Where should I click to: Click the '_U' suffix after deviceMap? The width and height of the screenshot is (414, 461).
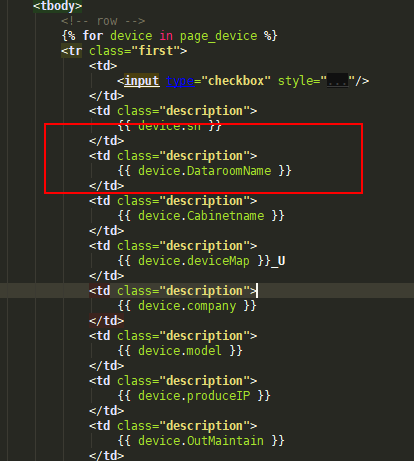coord(278,261)
